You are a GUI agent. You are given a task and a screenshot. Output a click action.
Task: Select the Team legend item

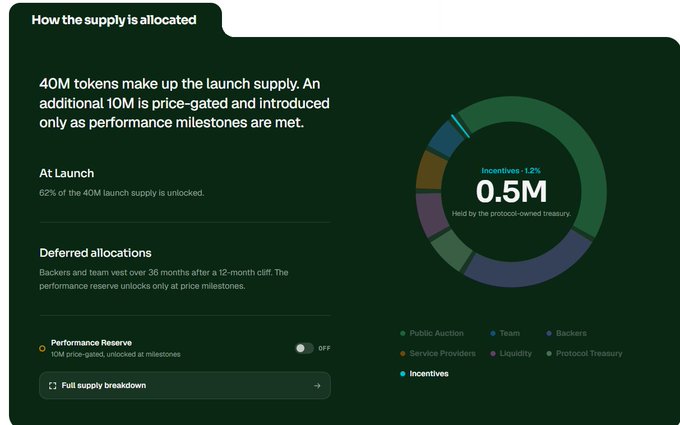[505, 333]
